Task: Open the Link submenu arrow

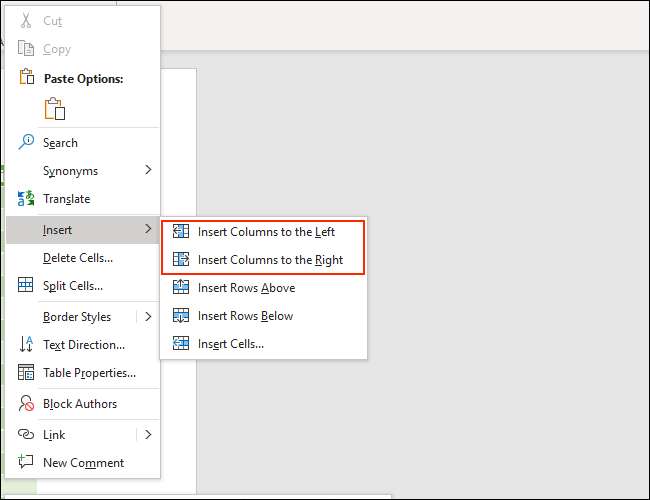Action: pyautogui.click(x=148, y=434)
